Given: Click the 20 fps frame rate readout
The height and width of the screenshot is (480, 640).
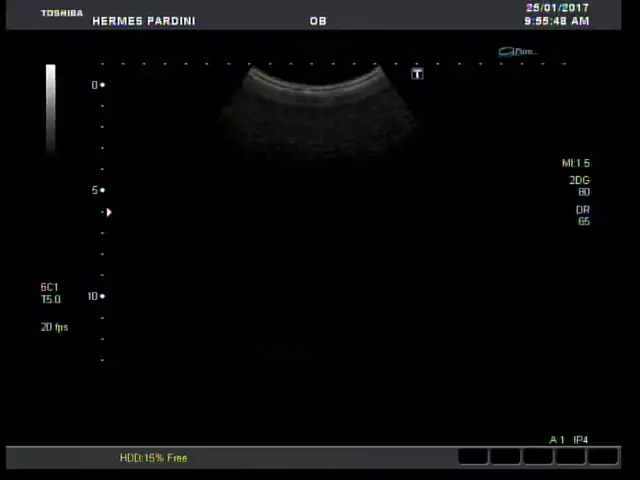Looking at the screenshot, I should click(x=54, y=327).
